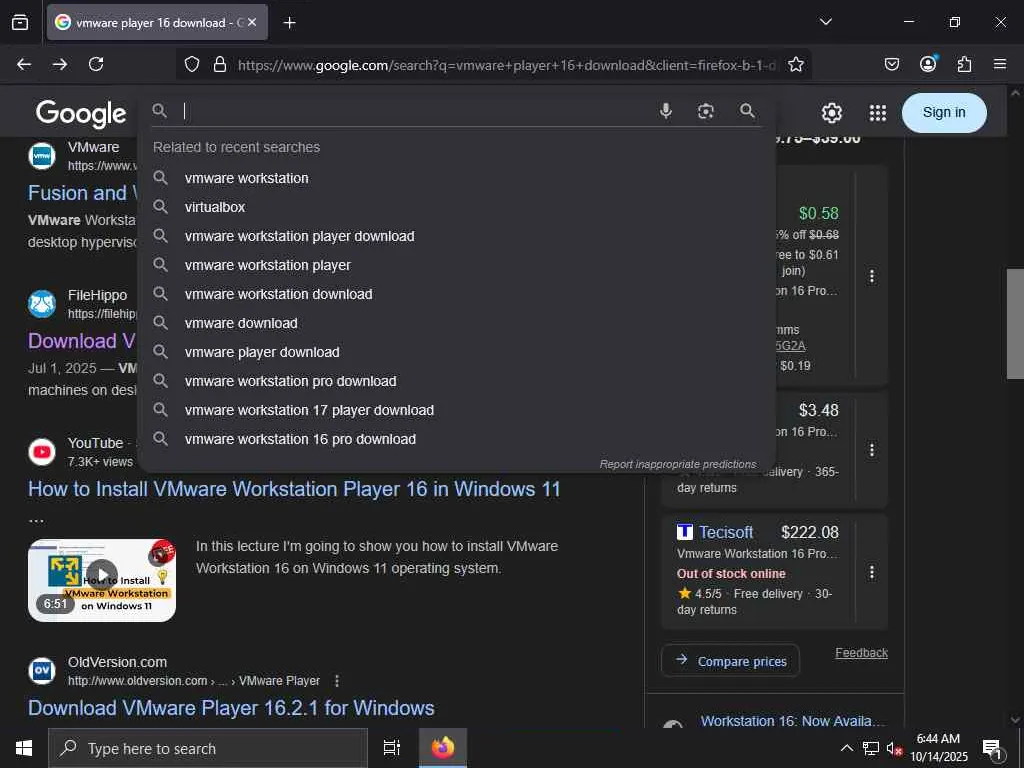Click the Sign in button
The image size is (1024, 768).
[944, 112]
